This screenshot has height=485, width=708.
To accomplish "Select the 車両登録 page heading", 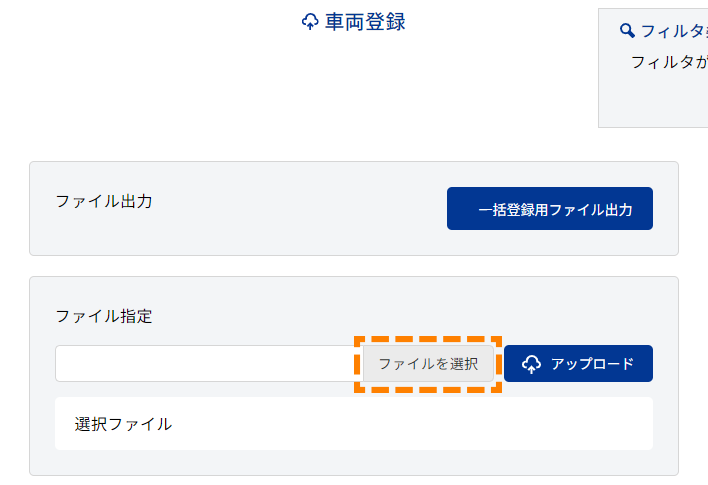I will (x=365, y=22).
